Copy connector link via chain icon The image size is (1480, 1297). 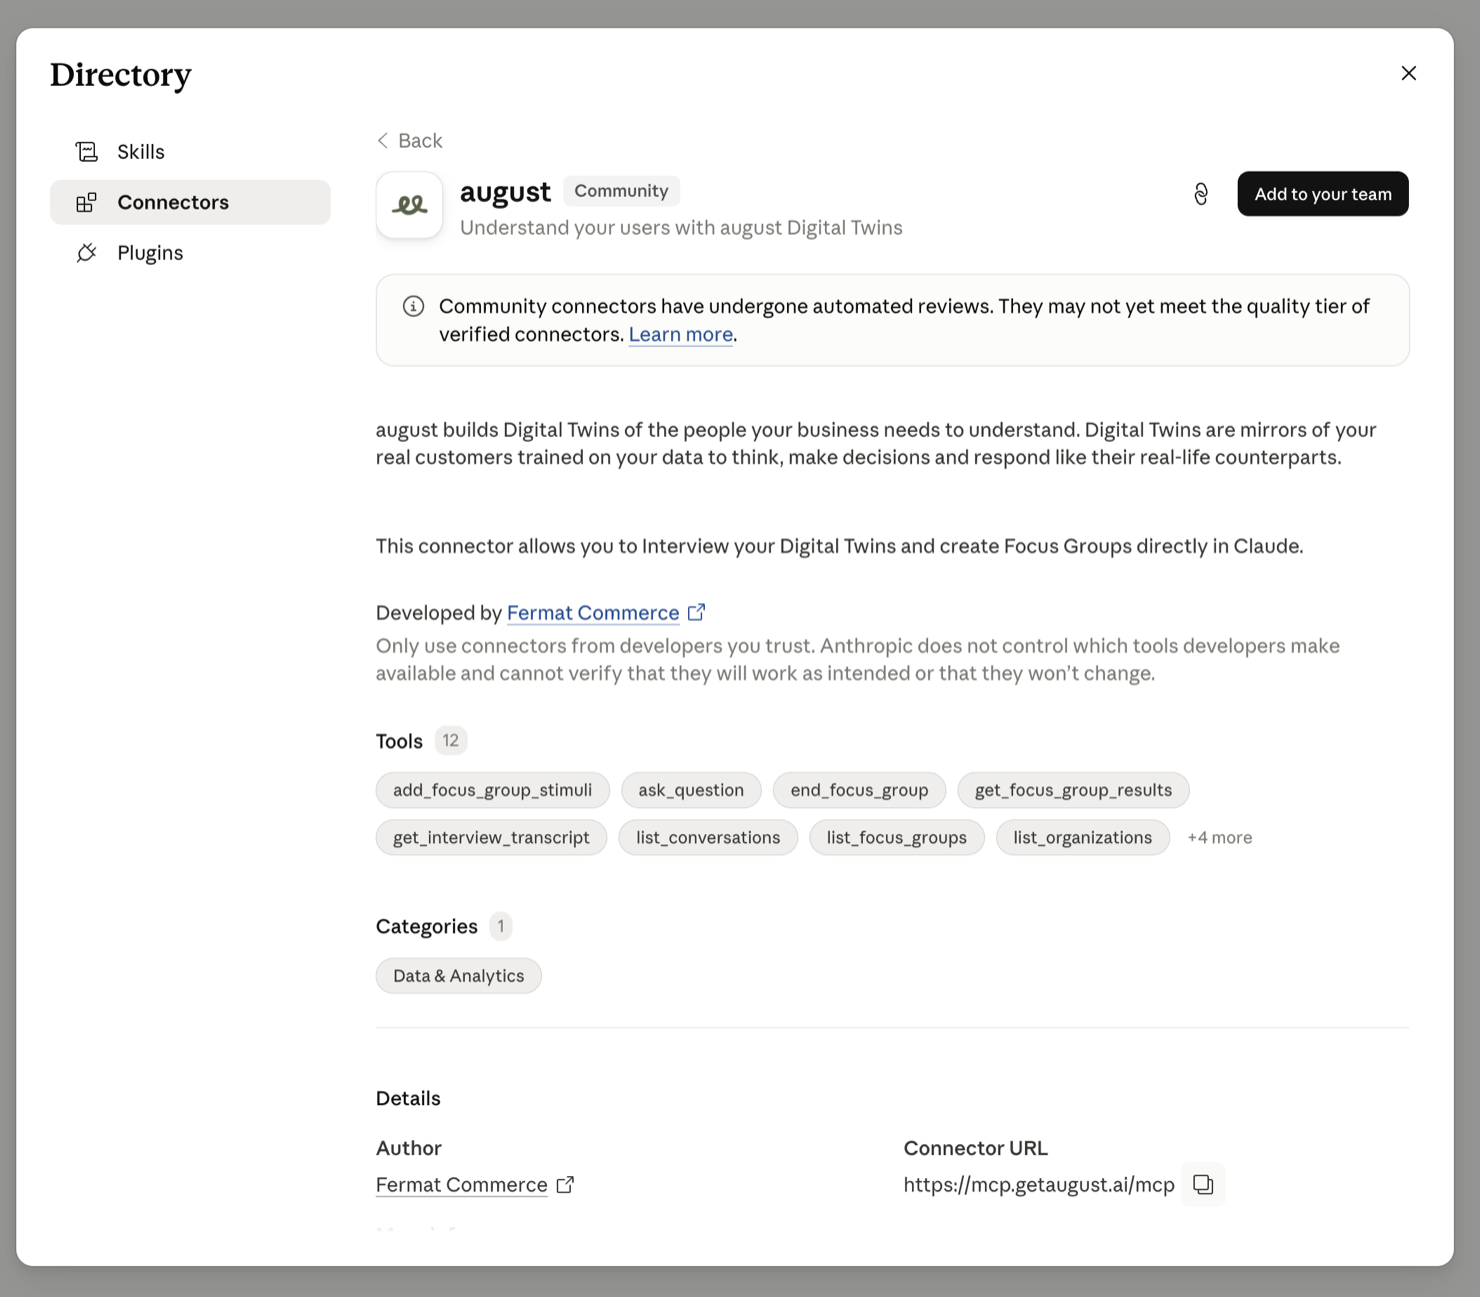pos(1201,194)
